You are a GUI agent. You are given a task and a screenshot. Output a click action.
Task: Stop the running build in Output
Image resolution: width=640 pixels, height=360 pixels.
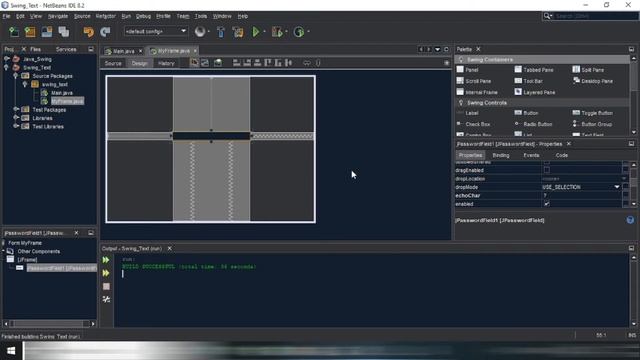pos(106,286)
